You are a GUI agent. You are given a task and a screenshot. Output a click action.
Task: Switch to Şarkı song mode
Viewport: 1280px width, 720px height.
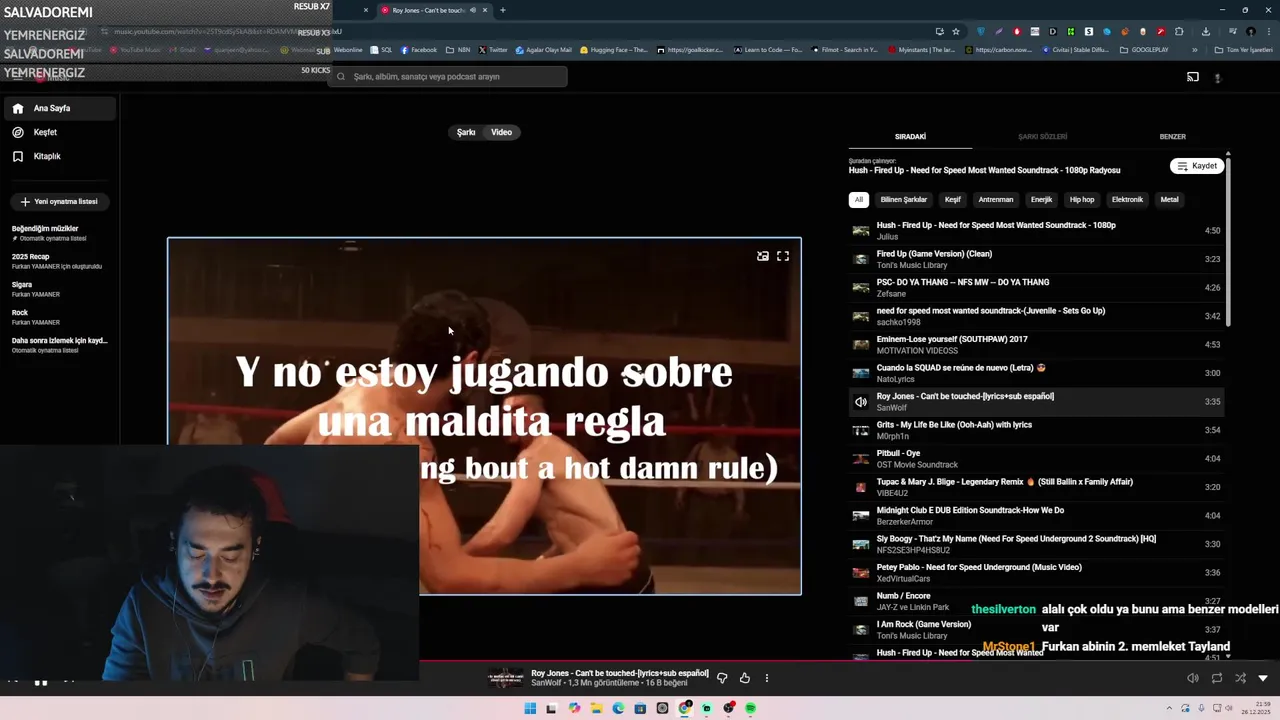tap(466, 132)
